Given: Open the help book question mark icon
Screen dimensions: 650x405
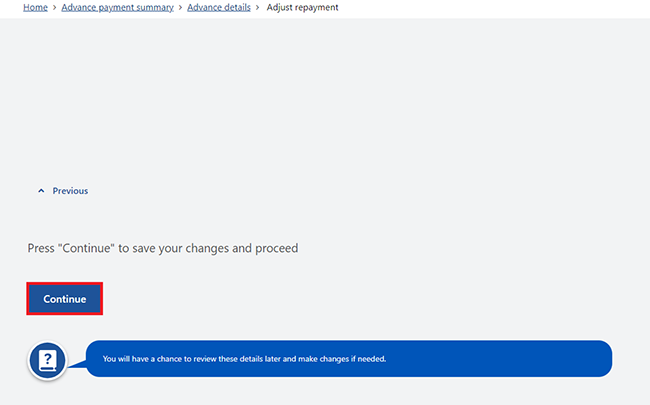Looking at the screenshot, I should (x=47, y=360).
